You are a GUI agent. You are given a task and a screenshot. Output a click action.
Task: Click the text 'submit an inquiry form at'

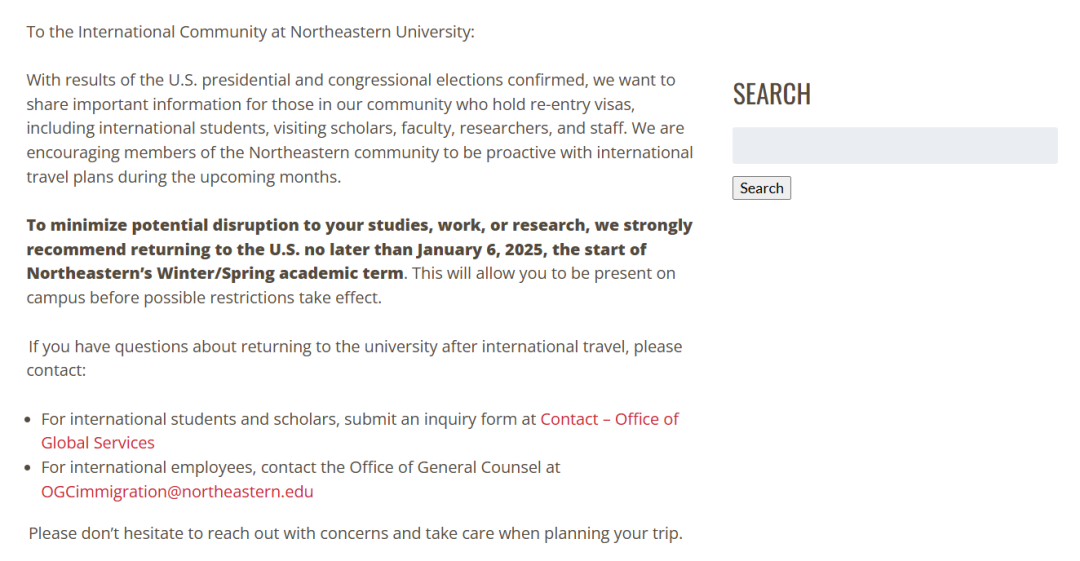pyautogui.click(x=440, y=419)
